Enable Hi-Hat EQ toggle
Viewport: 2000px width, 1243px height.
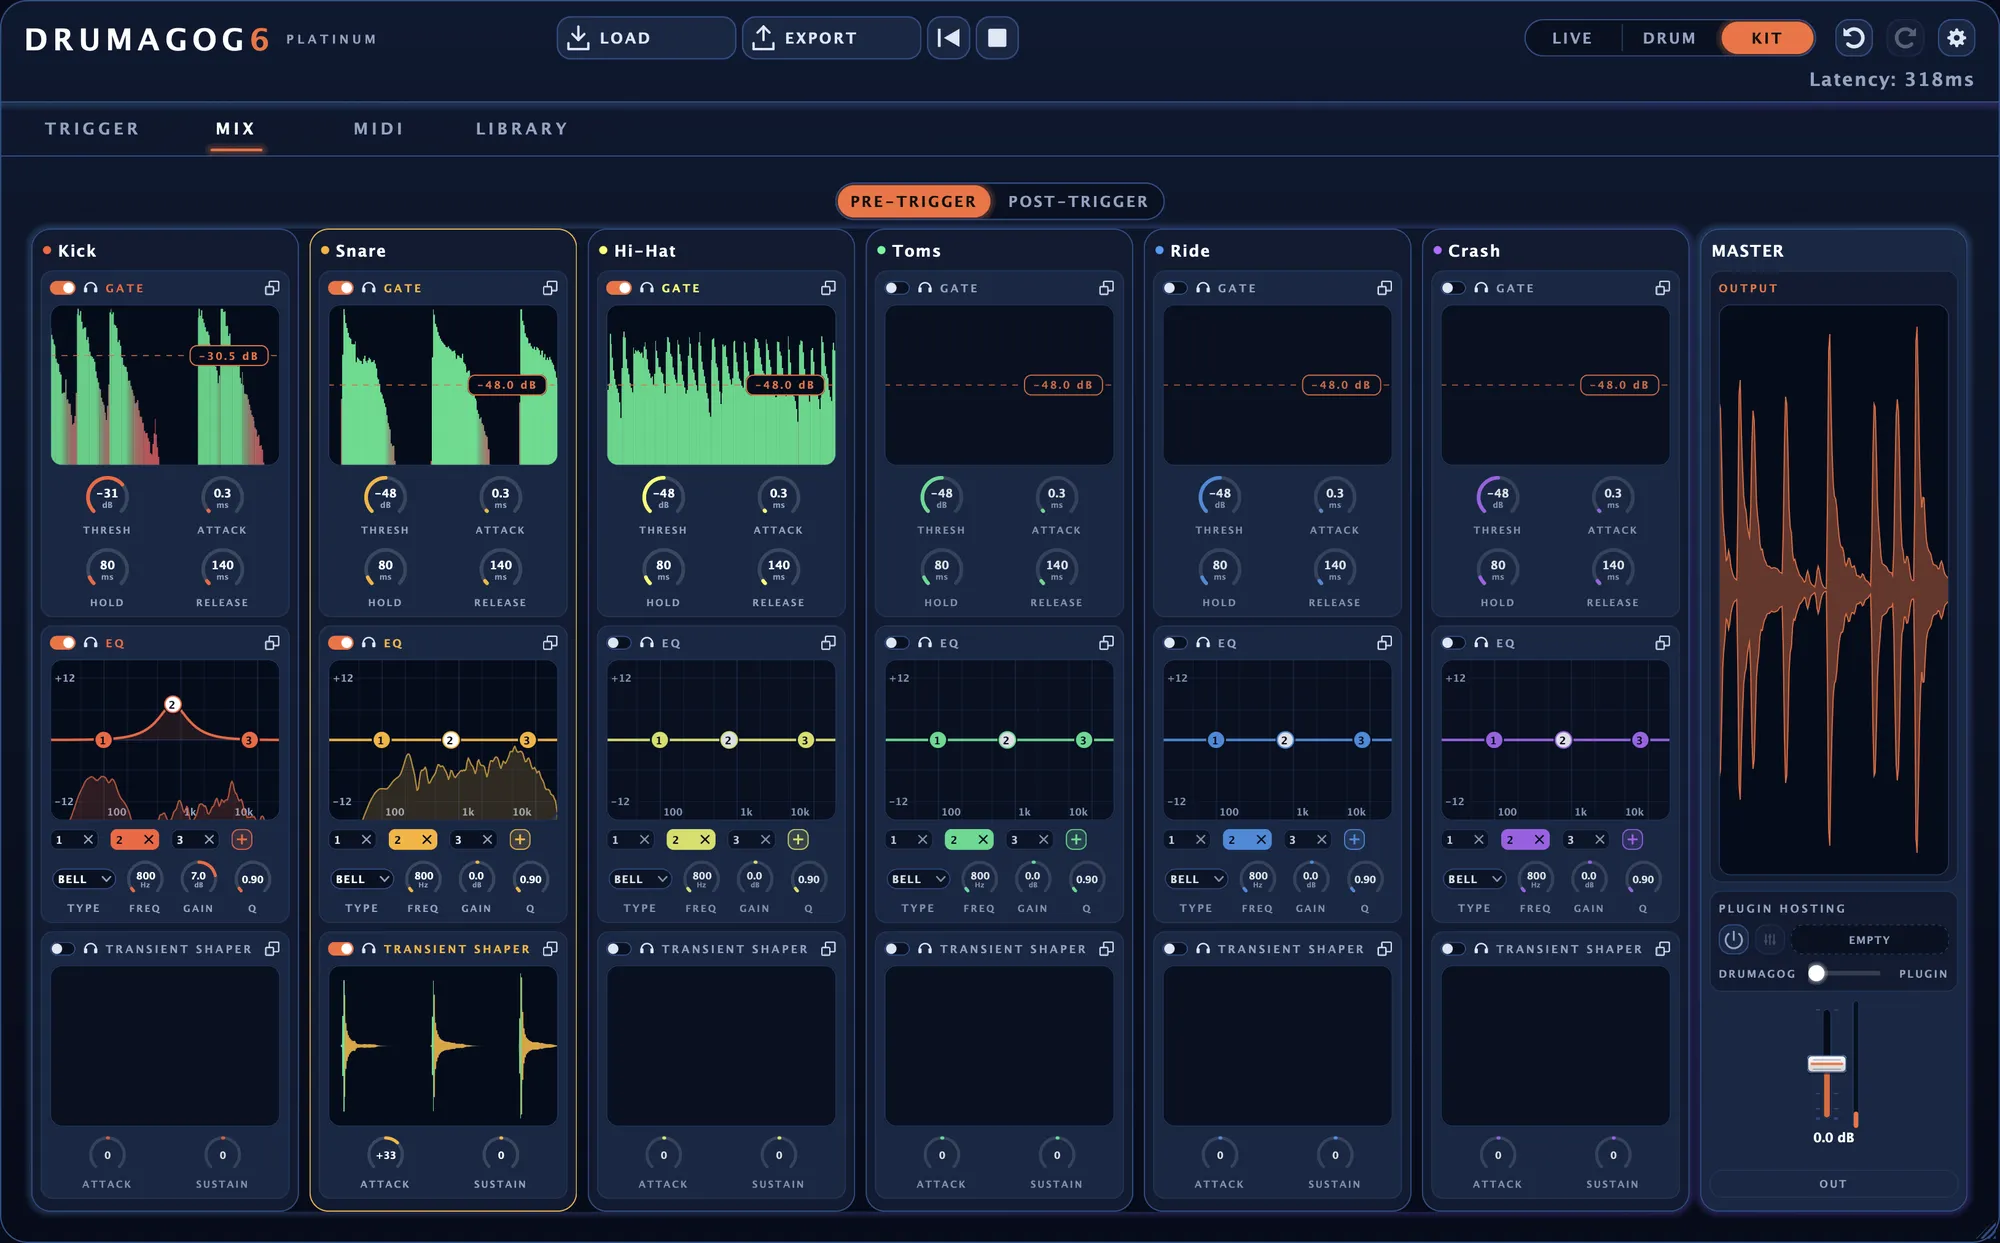619,643
